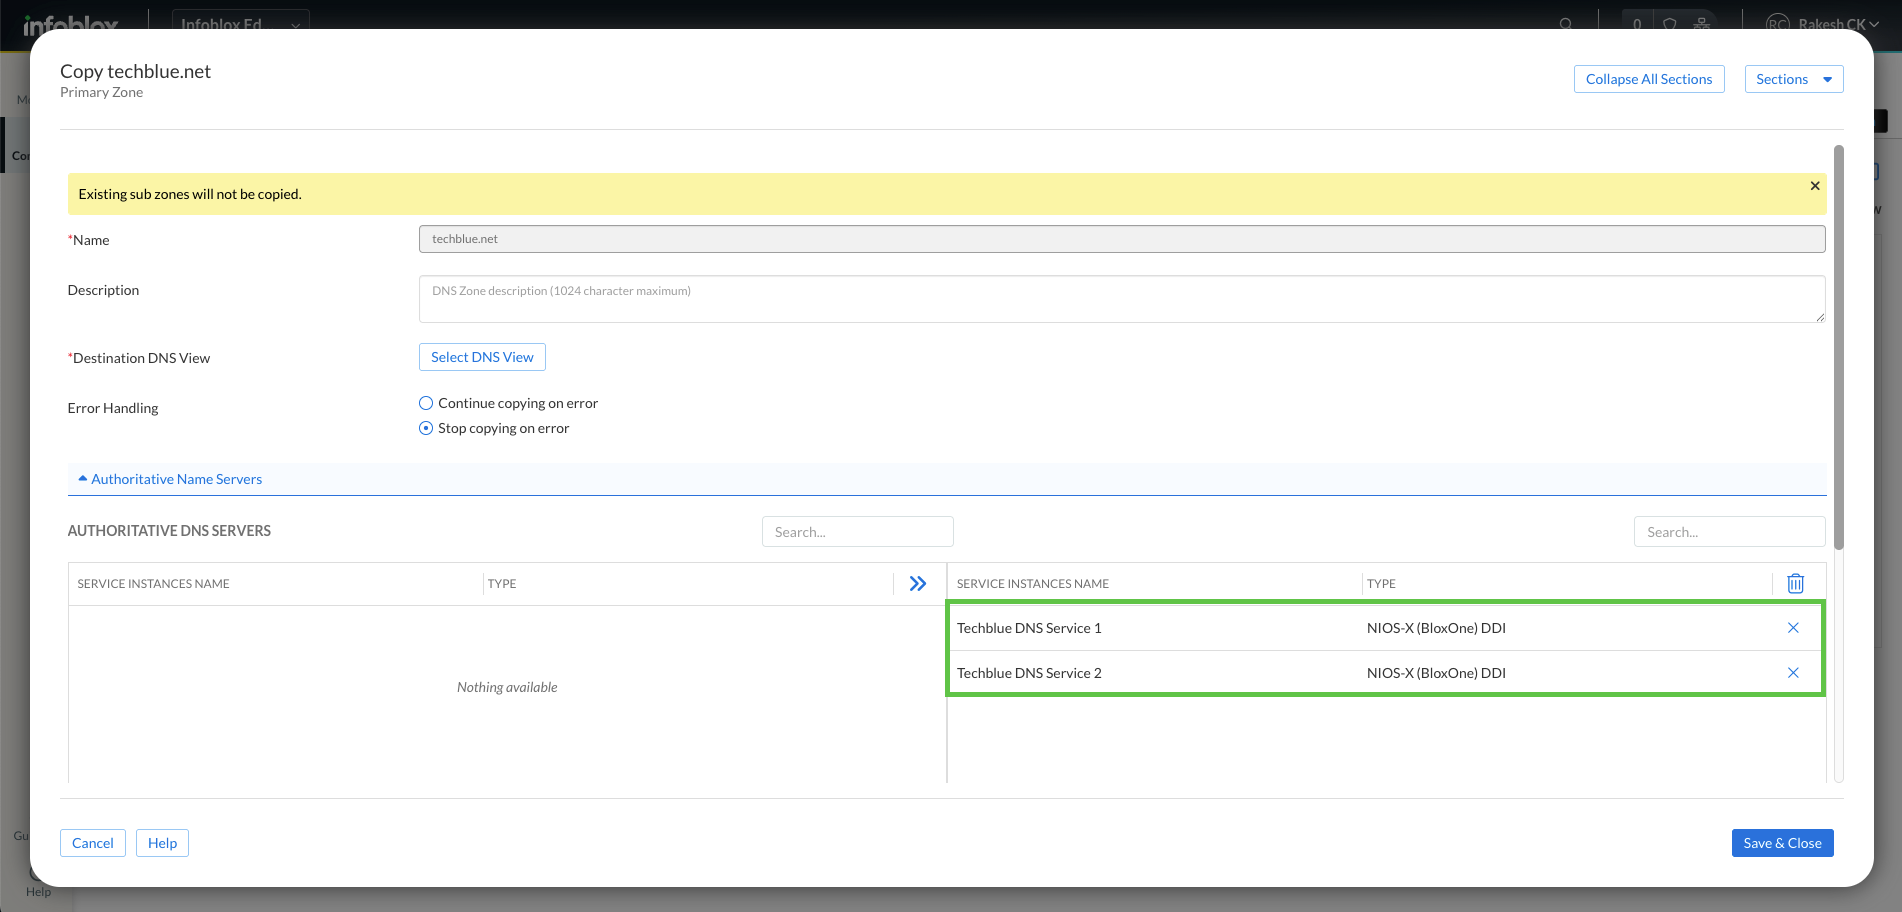Remove Techblue DNS Service 1 with X
This screenshot has width=1902, height=912.
point(1792,628)
